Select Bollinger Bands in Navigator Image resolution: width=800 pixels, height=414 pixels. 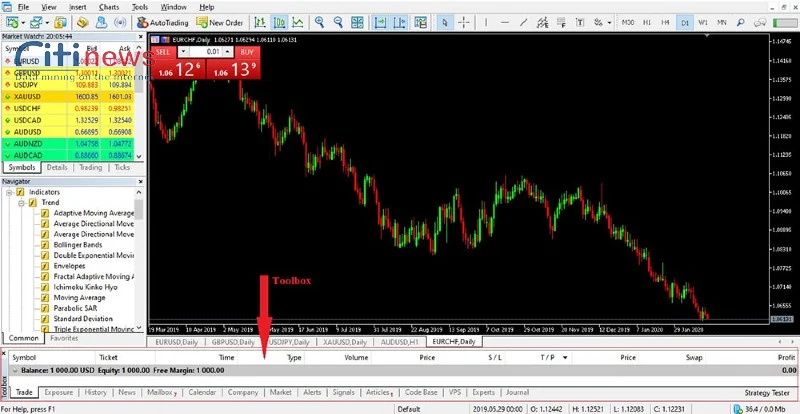click(78, 245)
